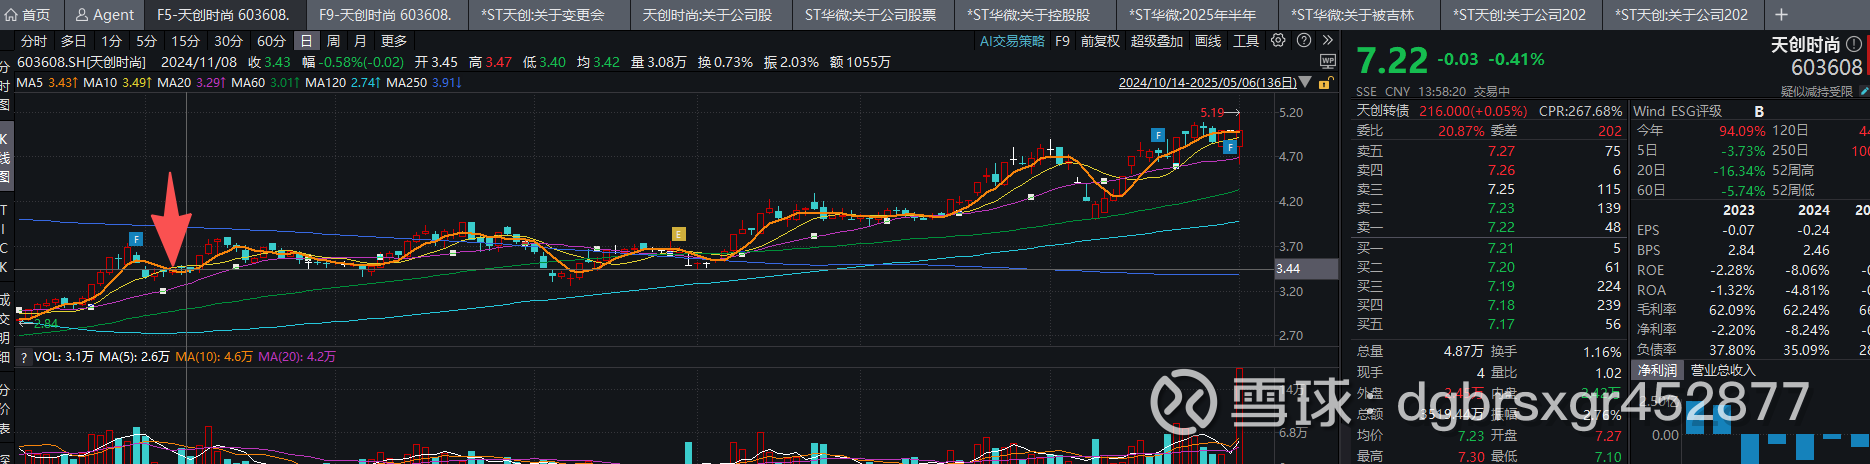Click blue F marker near November 2024
Image resolution: width=1870 pixels, height=464 pixels.
(136, 239)
